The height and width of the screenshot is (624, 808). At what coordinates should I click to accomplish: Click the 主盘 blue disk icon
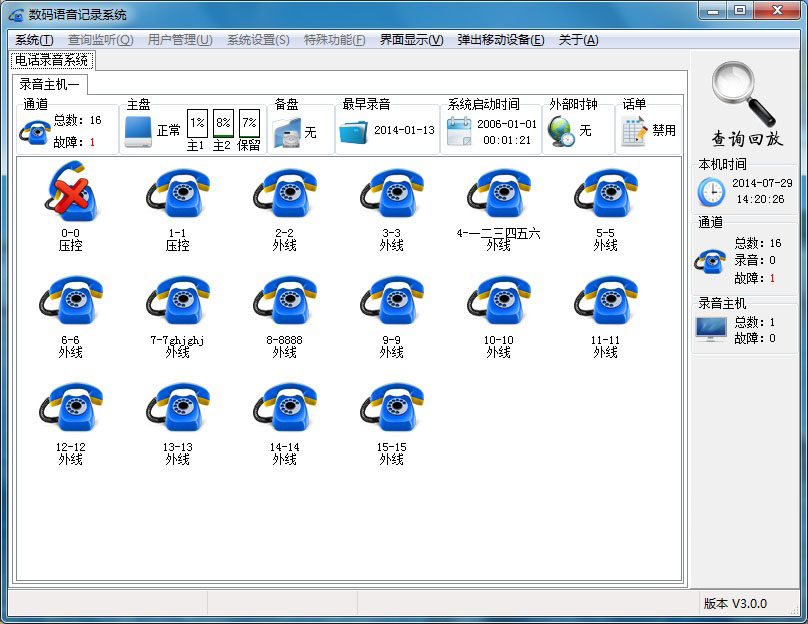coord(138,130)
